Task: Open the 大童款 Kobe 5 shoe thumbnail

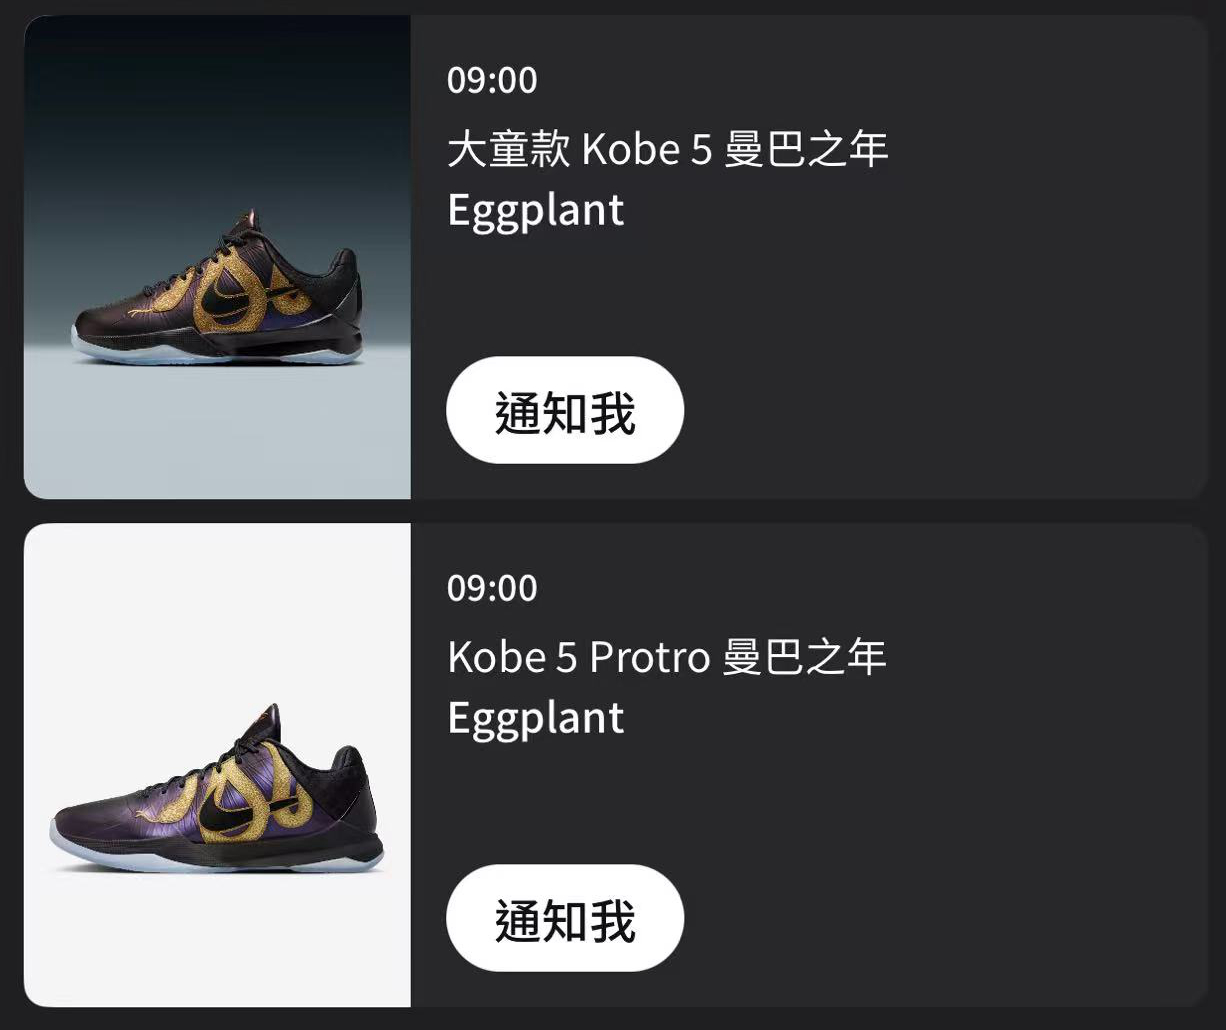Action: tap(217, 257)
